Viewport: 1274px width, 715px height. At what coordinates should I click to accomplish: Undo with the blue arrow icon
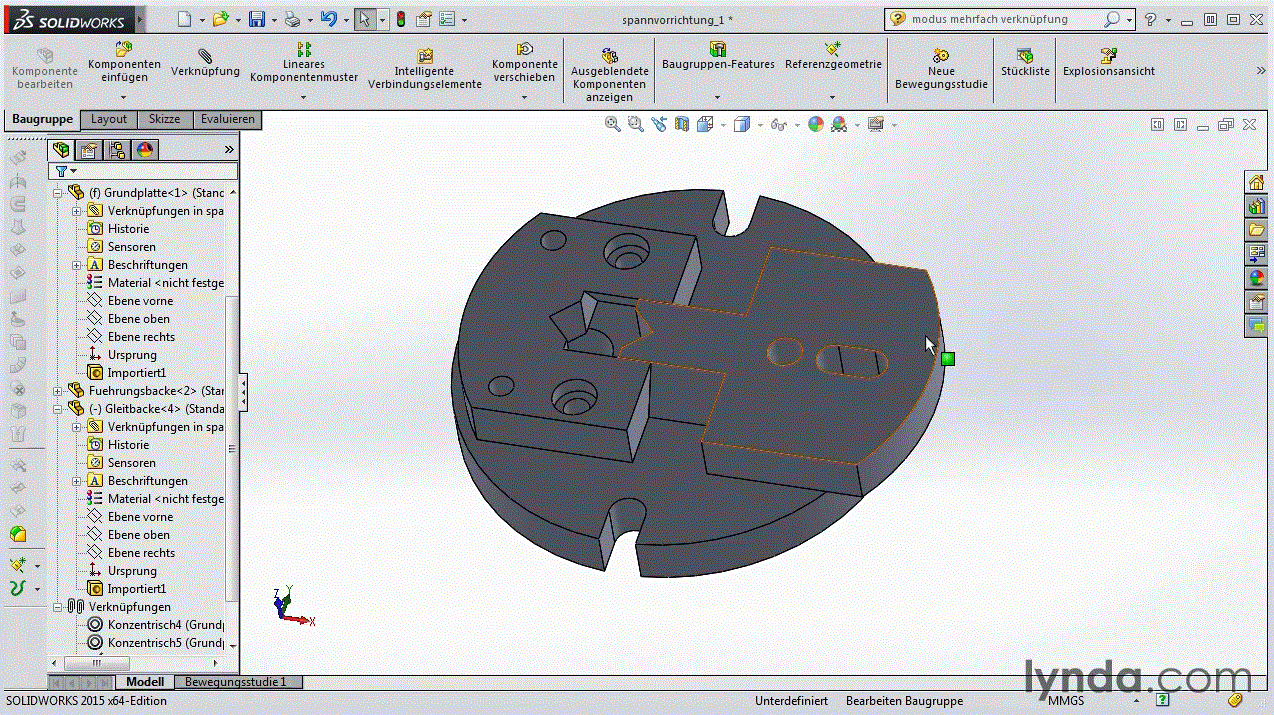[328, 19]
